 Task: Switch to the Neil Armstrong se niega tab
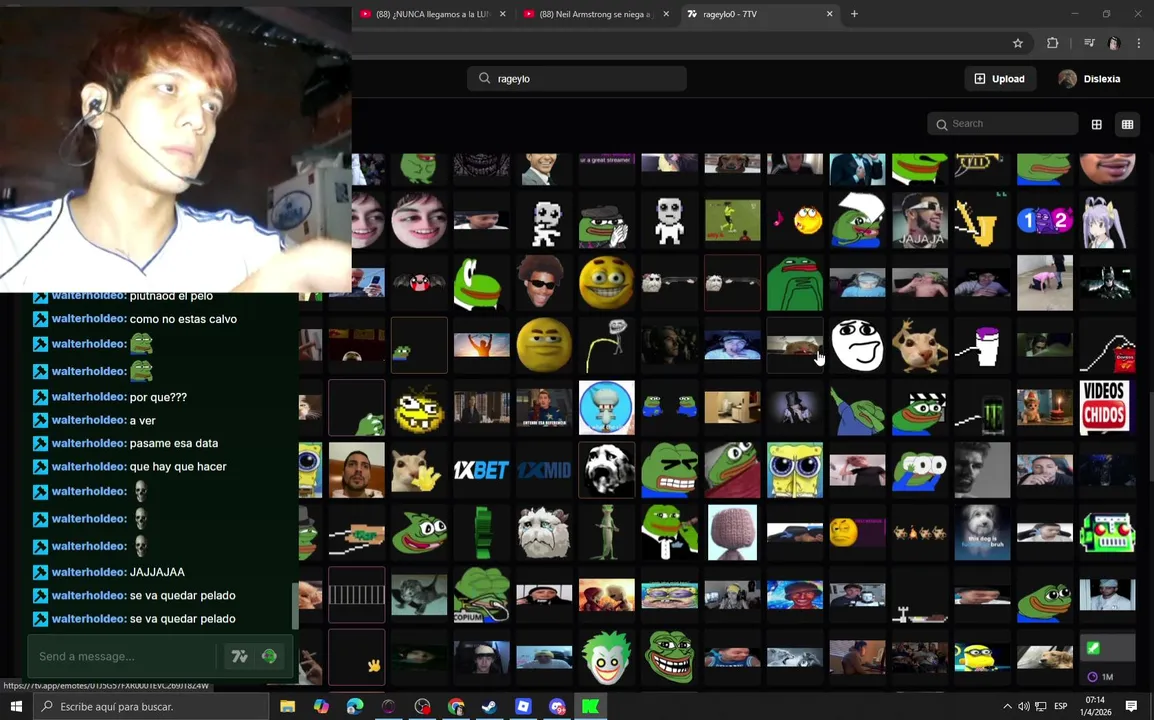tap(596, 14)
